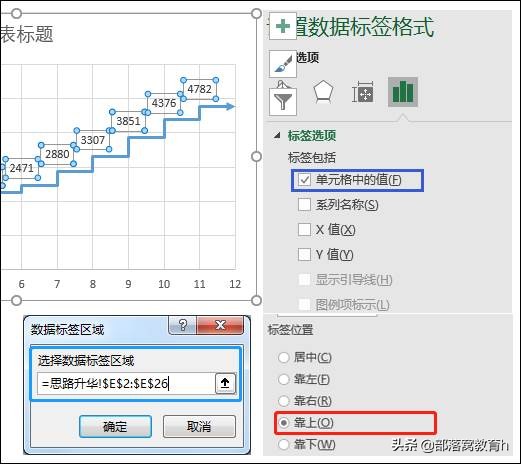Select data label 4782
The image size is (521, 464).
point(199,89)
